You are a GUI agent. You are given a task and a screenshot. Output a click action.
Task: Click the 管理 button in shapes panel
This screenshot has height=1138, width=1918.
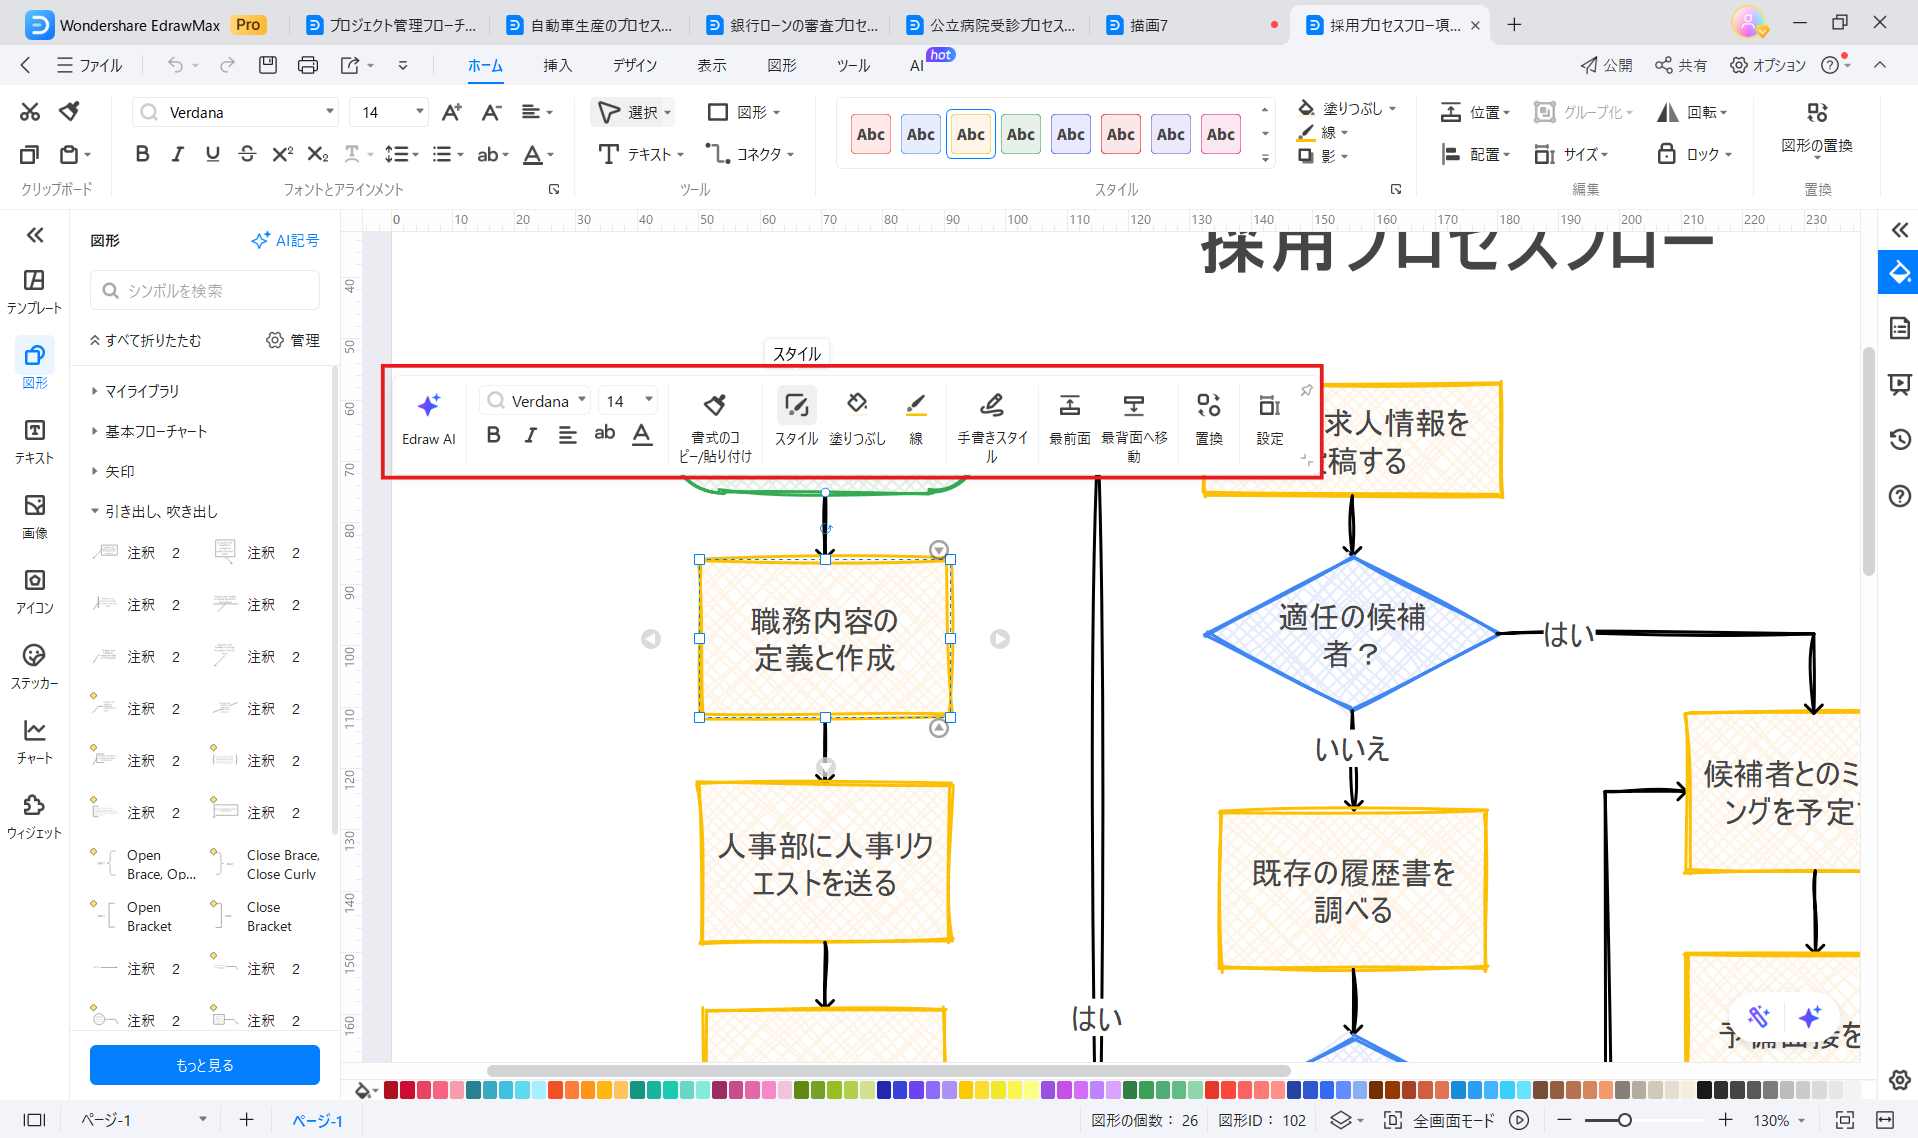[293, 340]
